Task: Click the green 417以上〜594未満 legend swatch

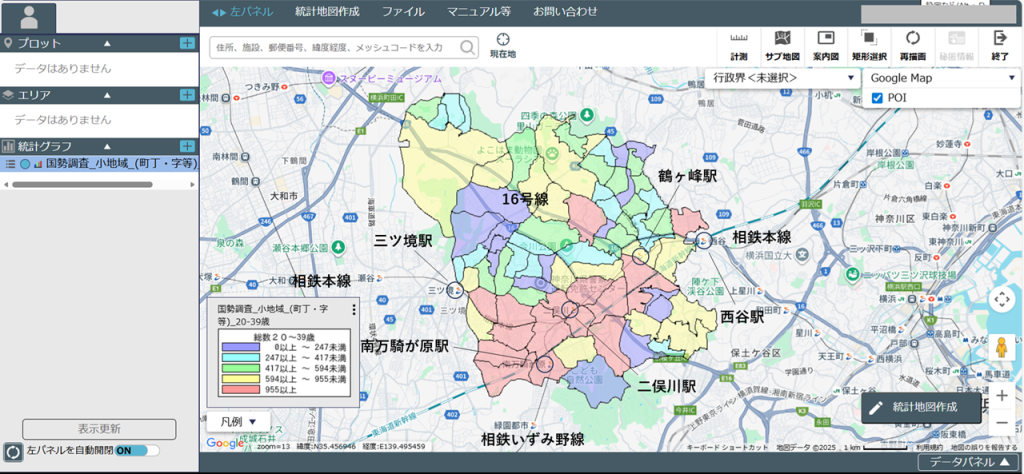Action: pos(241,369)
